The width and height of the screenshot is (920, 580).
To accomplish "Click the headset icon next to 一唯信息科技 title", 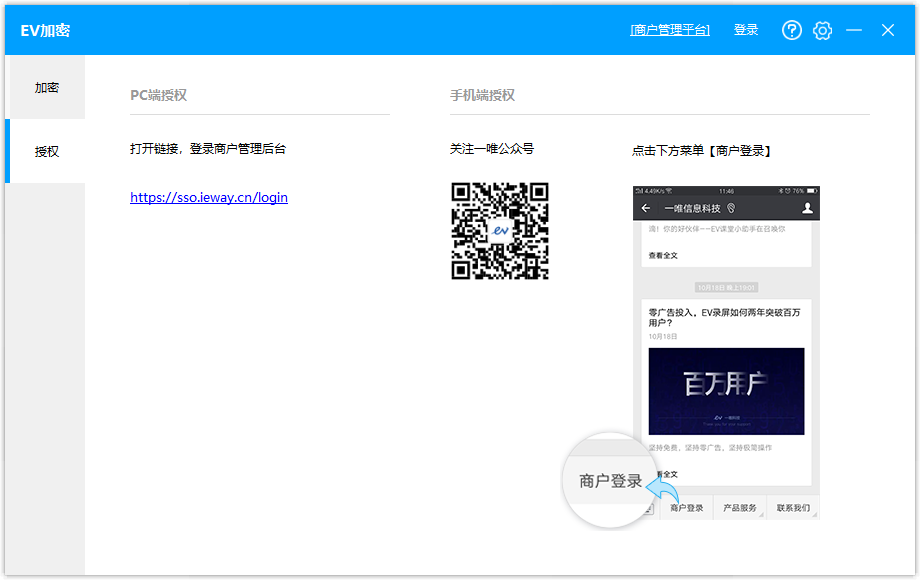I will (x=731, y=207).
